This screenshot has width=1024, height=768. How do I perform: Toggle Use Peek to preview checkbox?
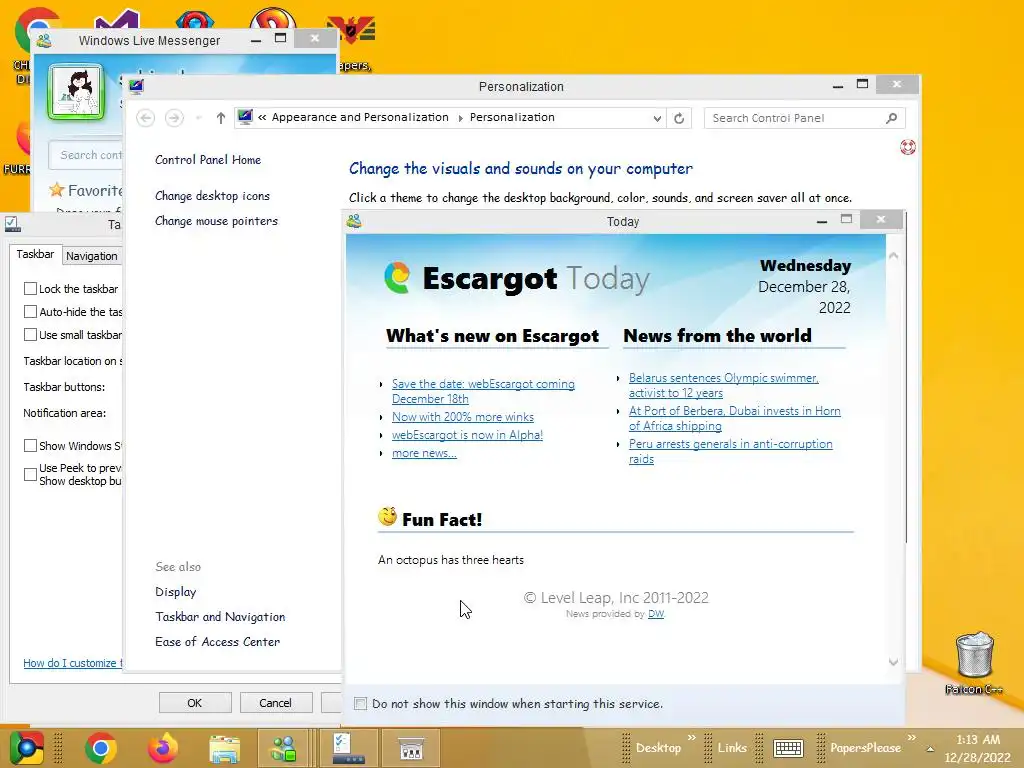pos(30,474)
